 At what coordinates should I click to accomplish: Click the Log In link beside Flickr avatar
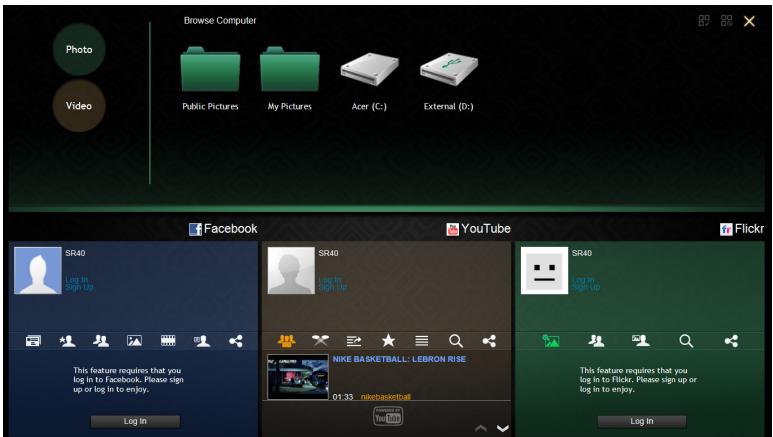(x=583, y=280)
